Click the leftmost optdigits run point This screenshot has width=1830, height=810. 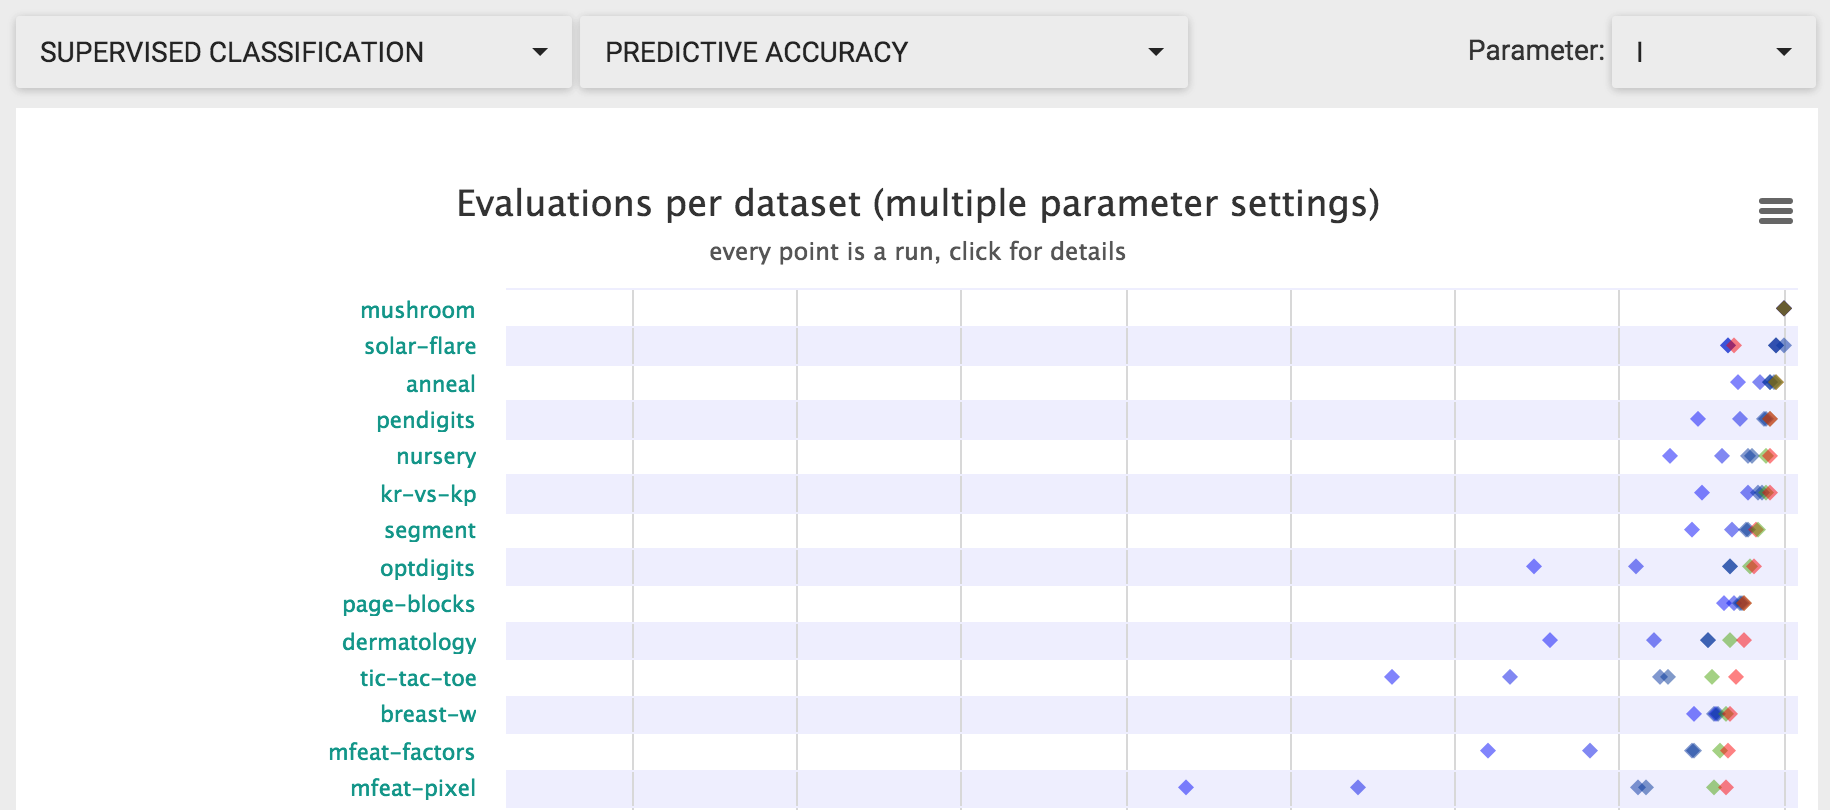[1534, 566]
